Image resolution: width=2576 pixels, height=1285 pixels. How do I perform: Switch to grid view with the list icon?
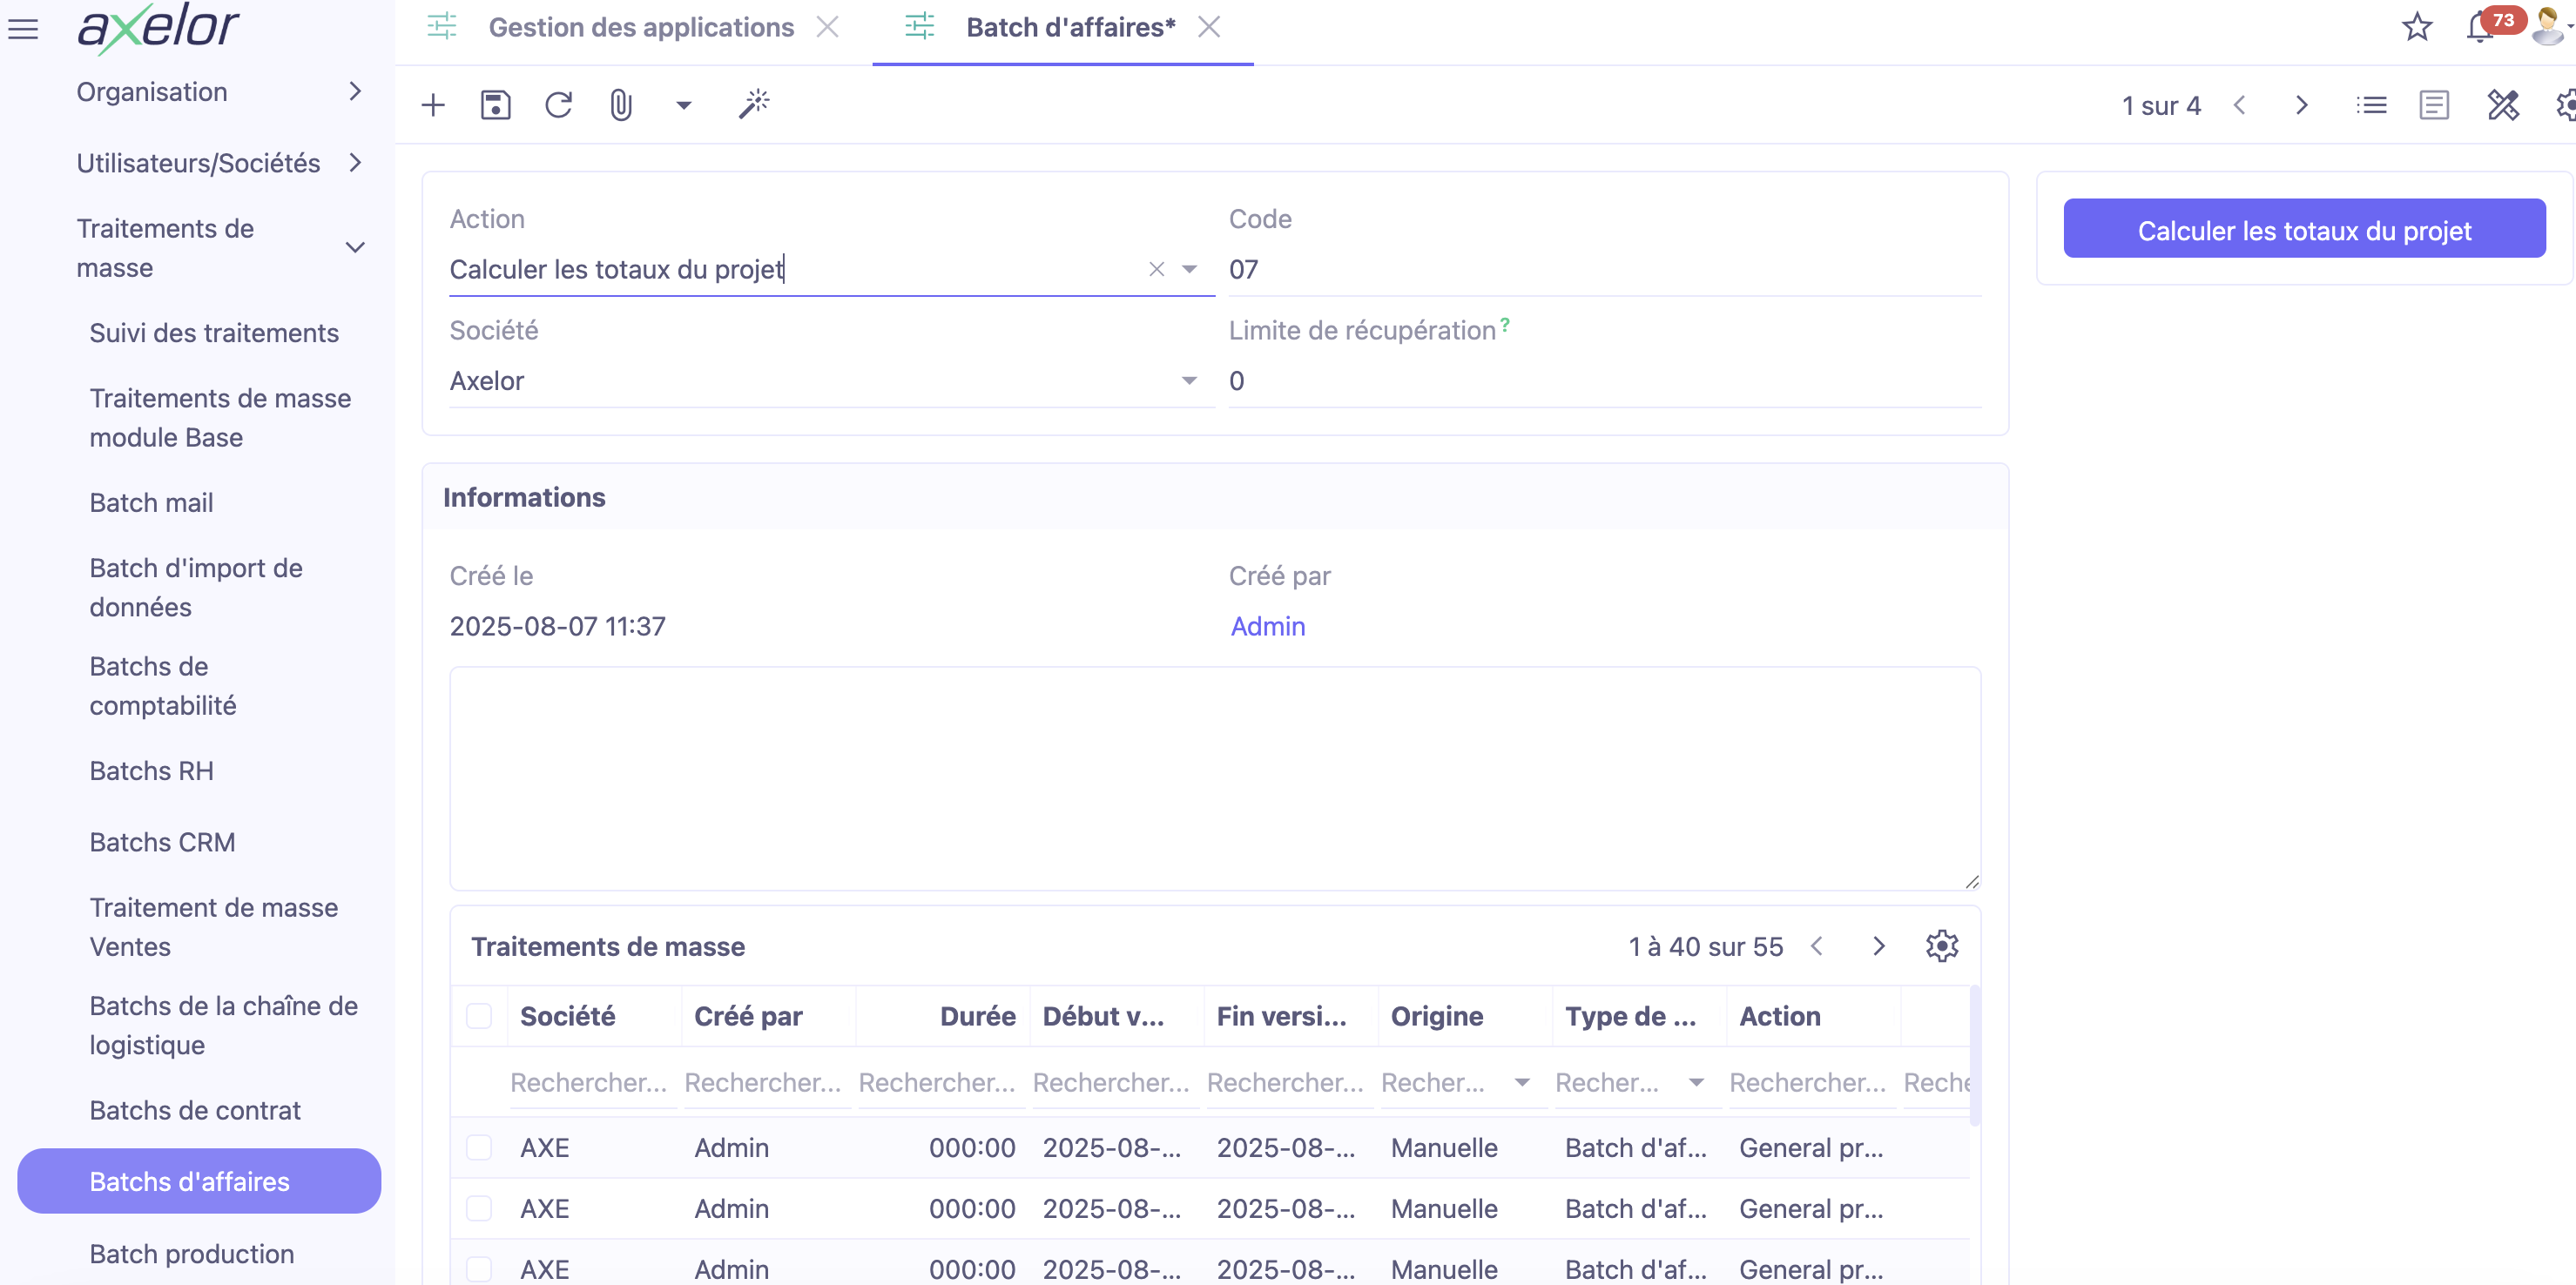click(2371, 104)
